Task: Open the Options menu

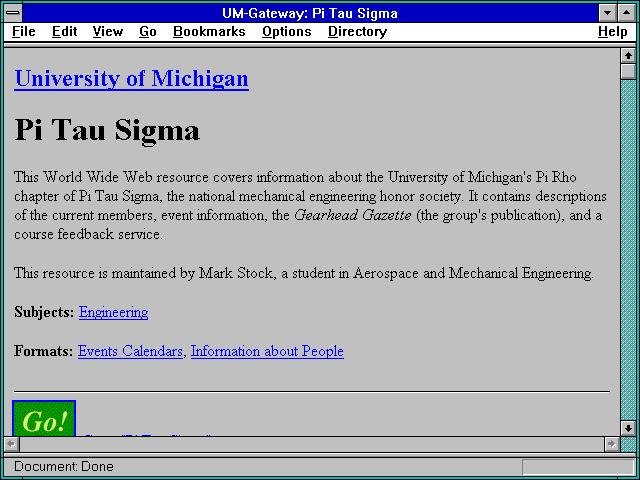Action: tap(287, 32)
